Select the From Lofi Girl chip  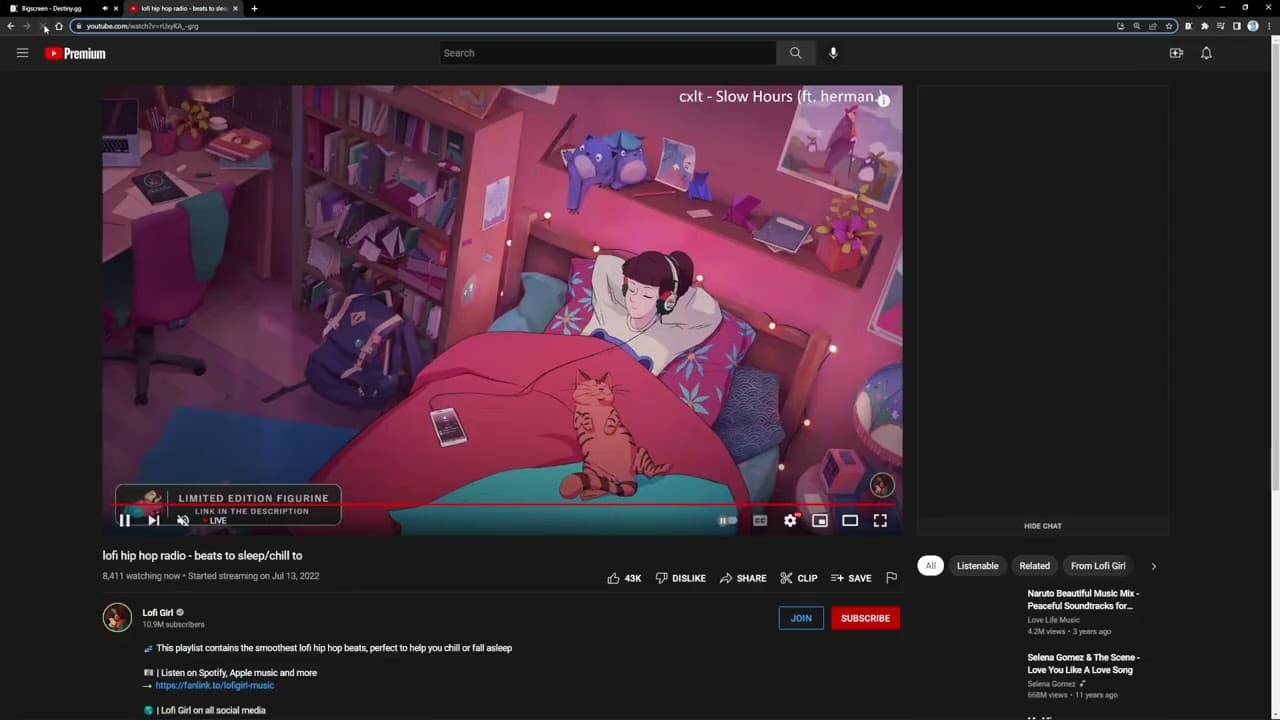click(1098, 566)
